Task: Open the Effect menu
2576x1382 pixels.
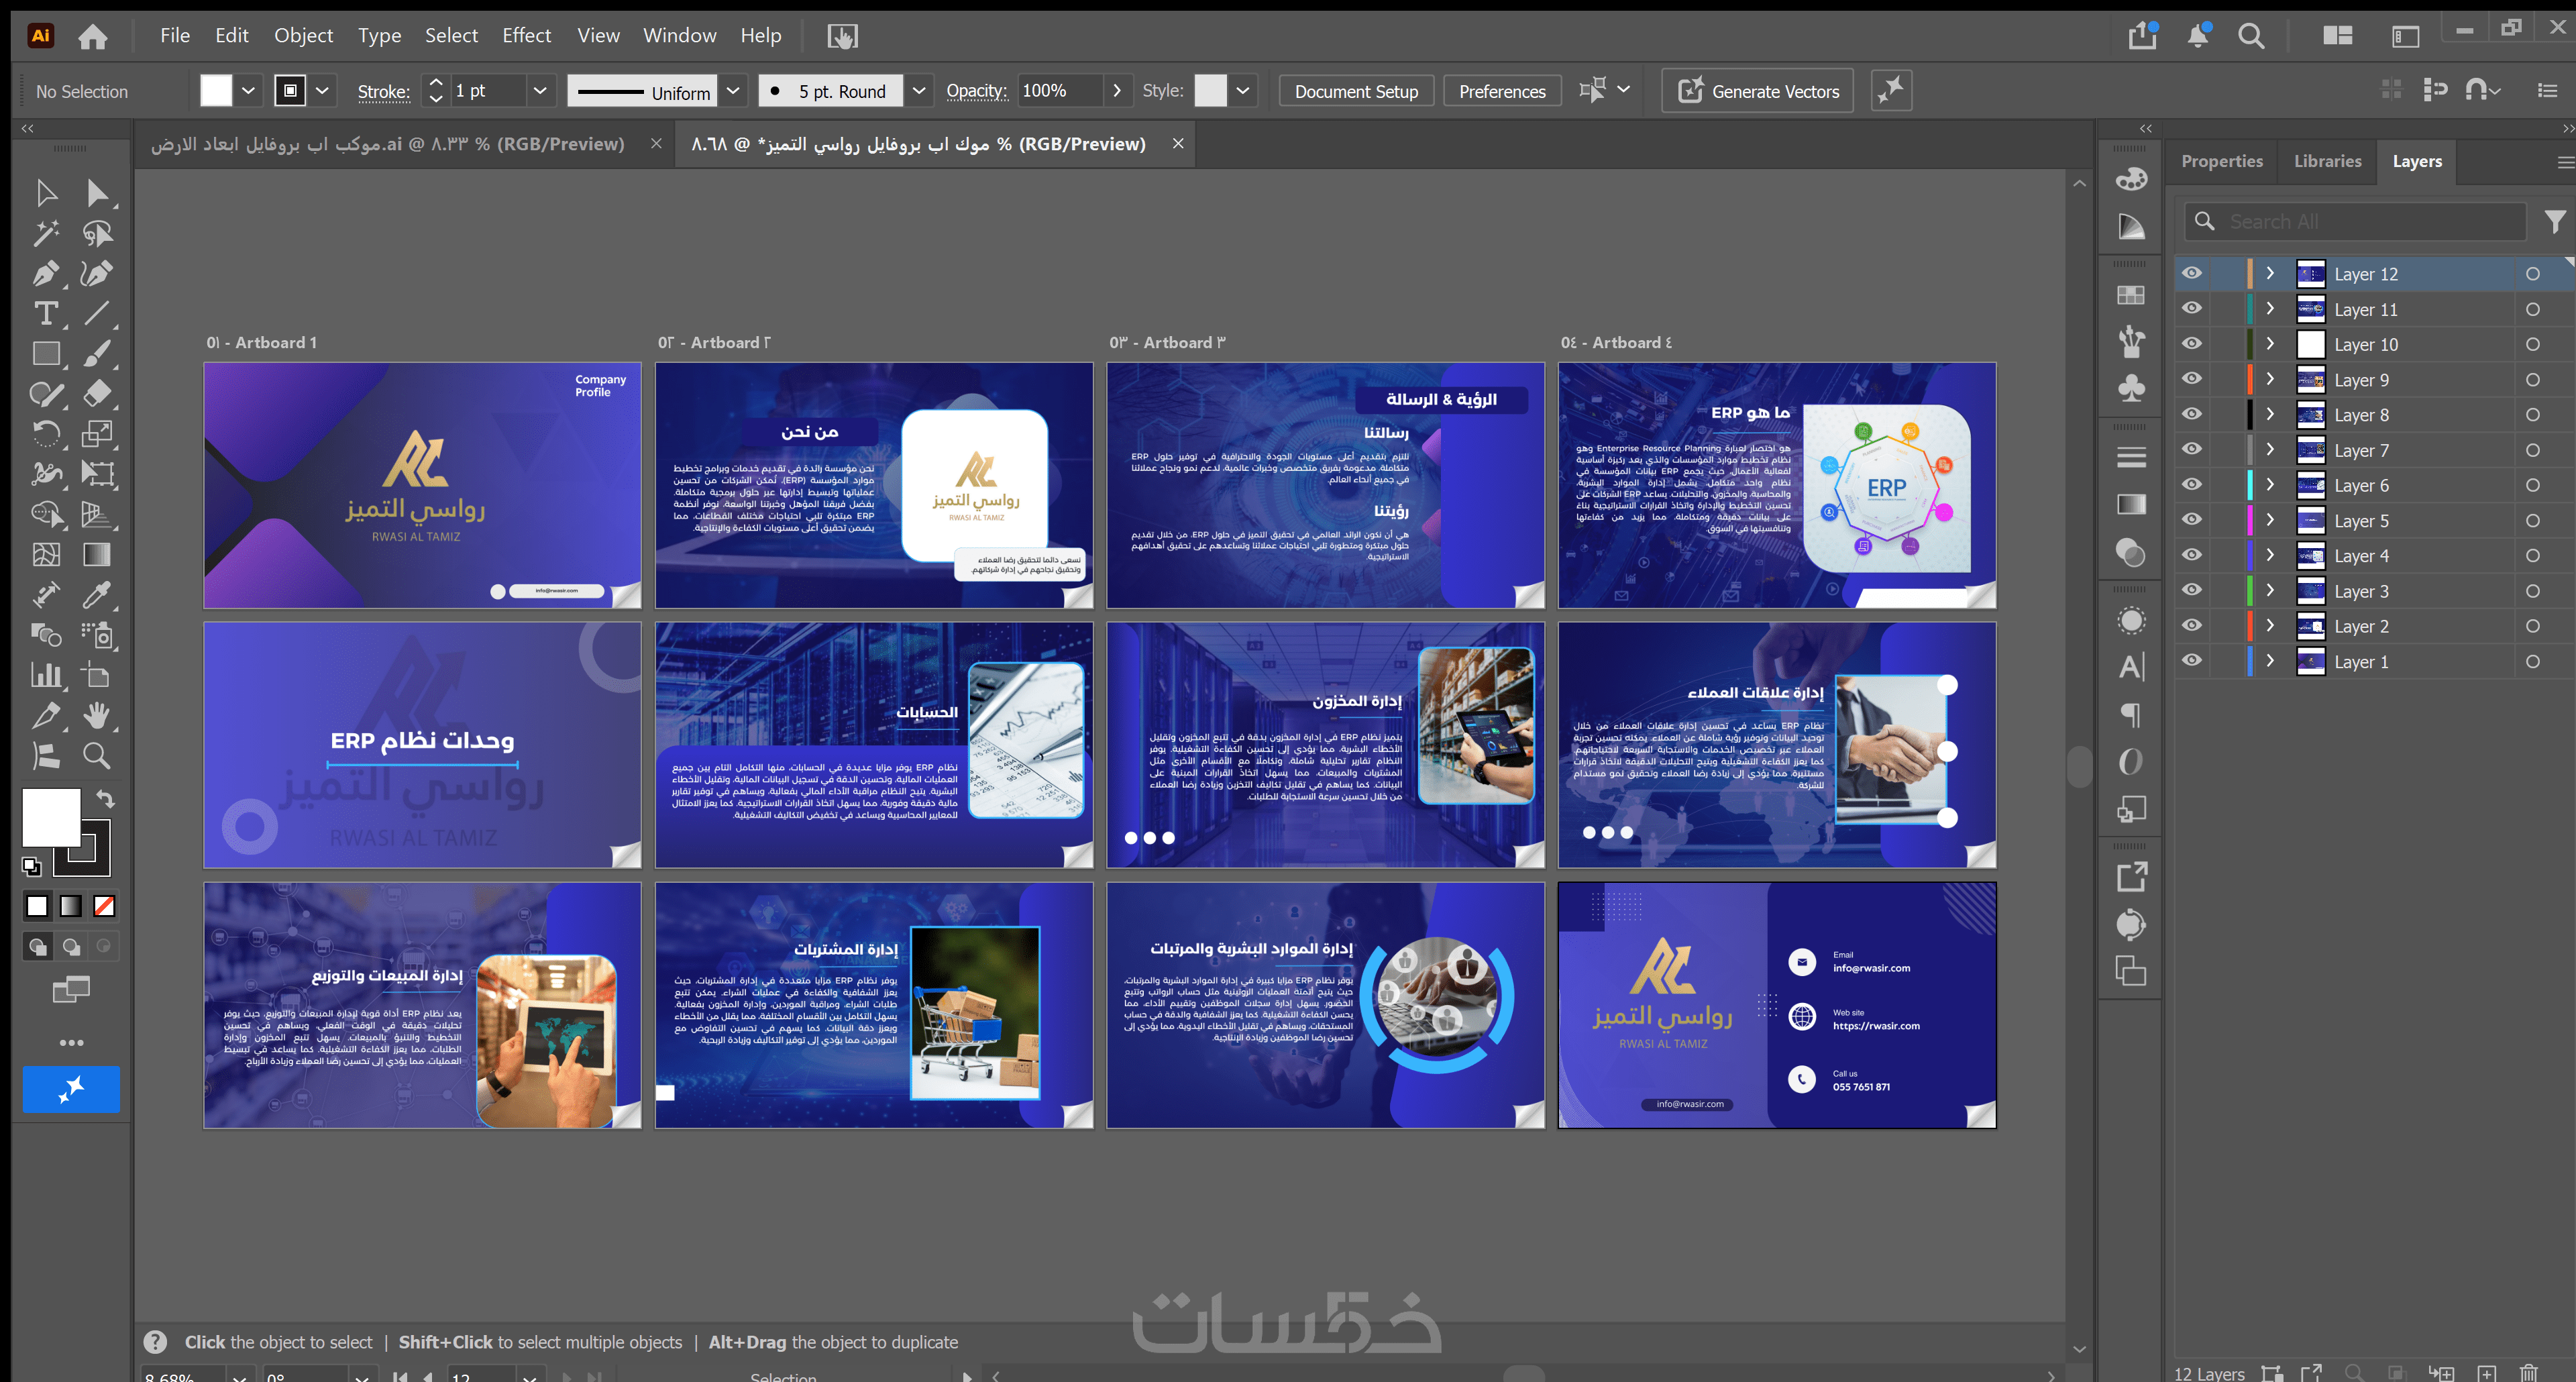Action: (527, 36)
